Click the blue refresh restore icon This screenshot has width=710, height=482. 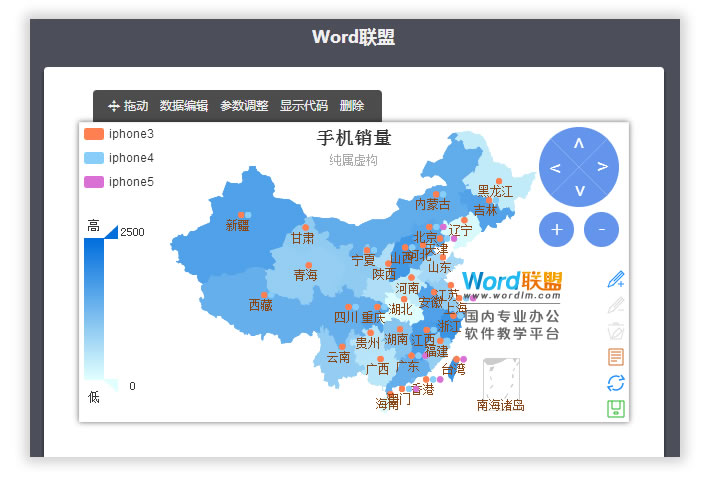616,383
